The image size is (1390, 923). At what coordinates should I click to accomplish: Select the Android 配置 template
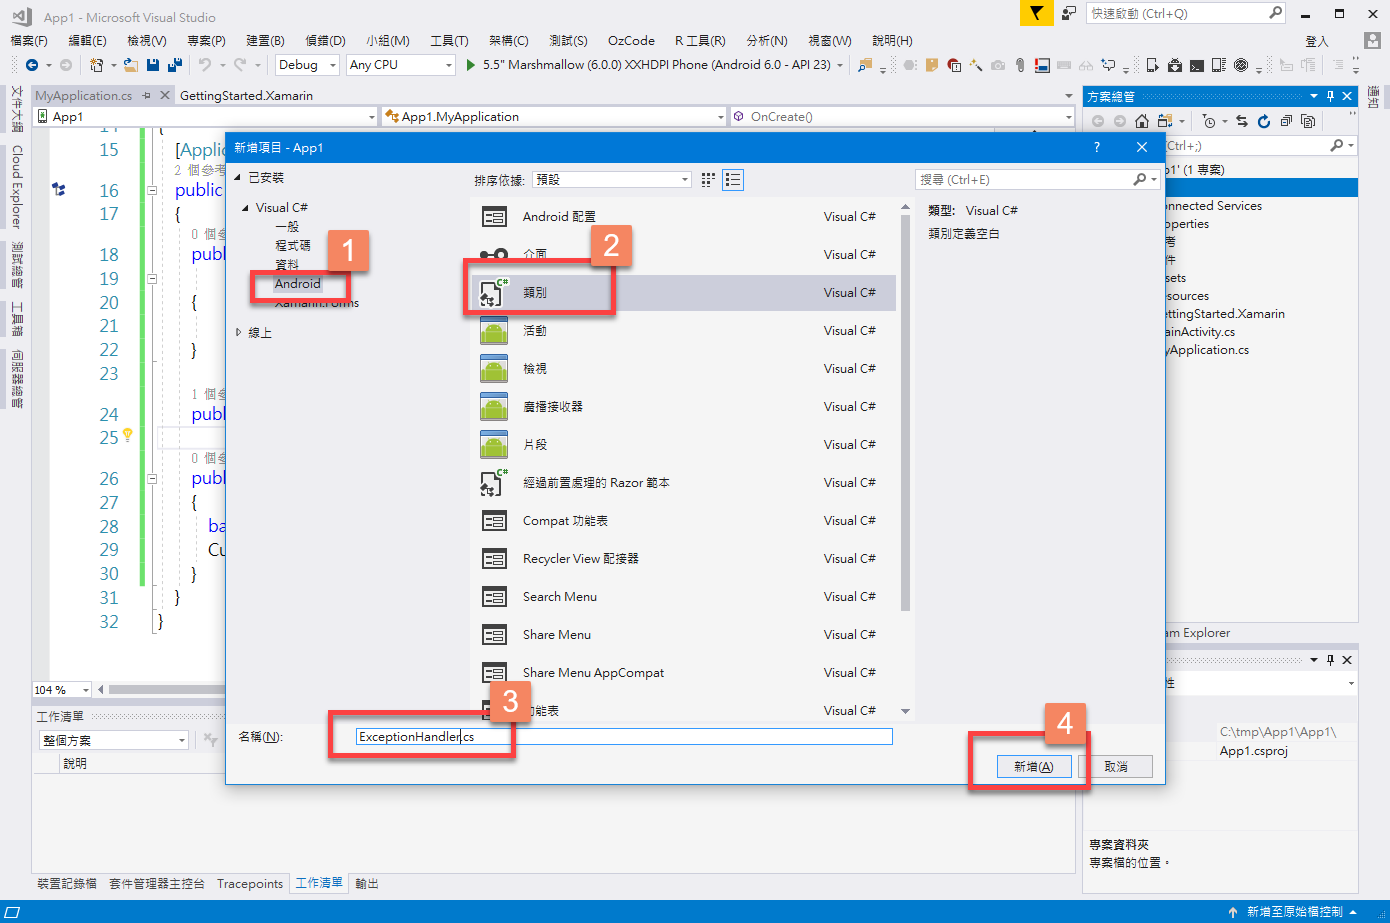683,217
